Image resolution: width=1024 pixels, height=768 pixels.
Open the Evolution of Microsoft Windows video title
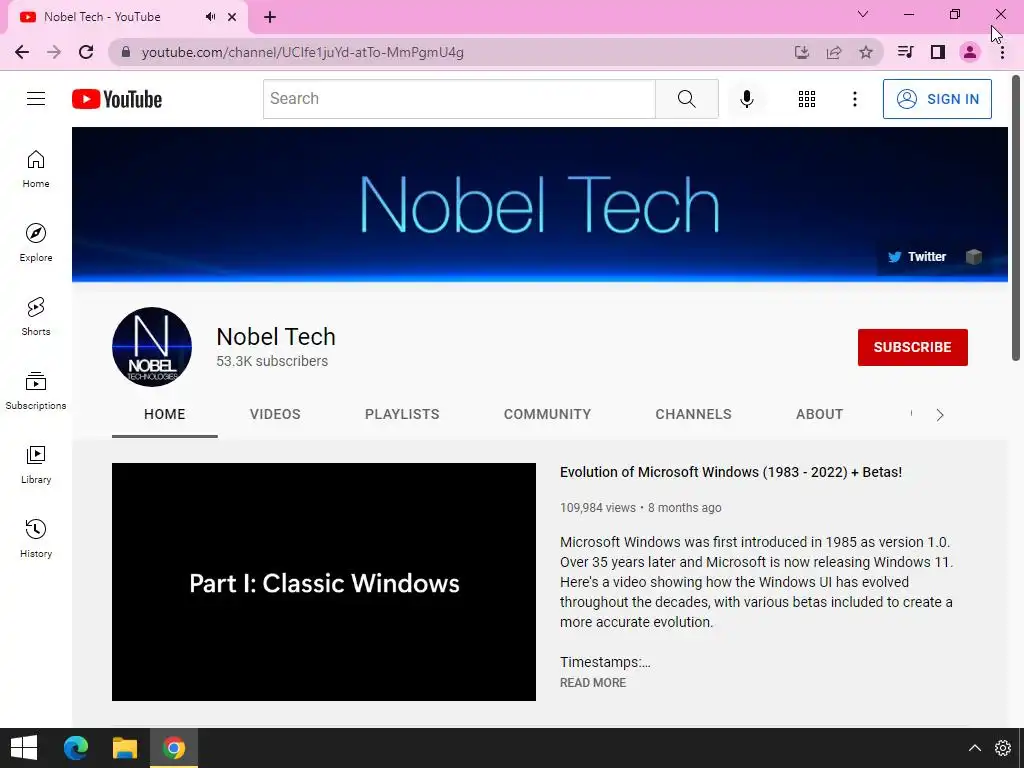(731, 472)
